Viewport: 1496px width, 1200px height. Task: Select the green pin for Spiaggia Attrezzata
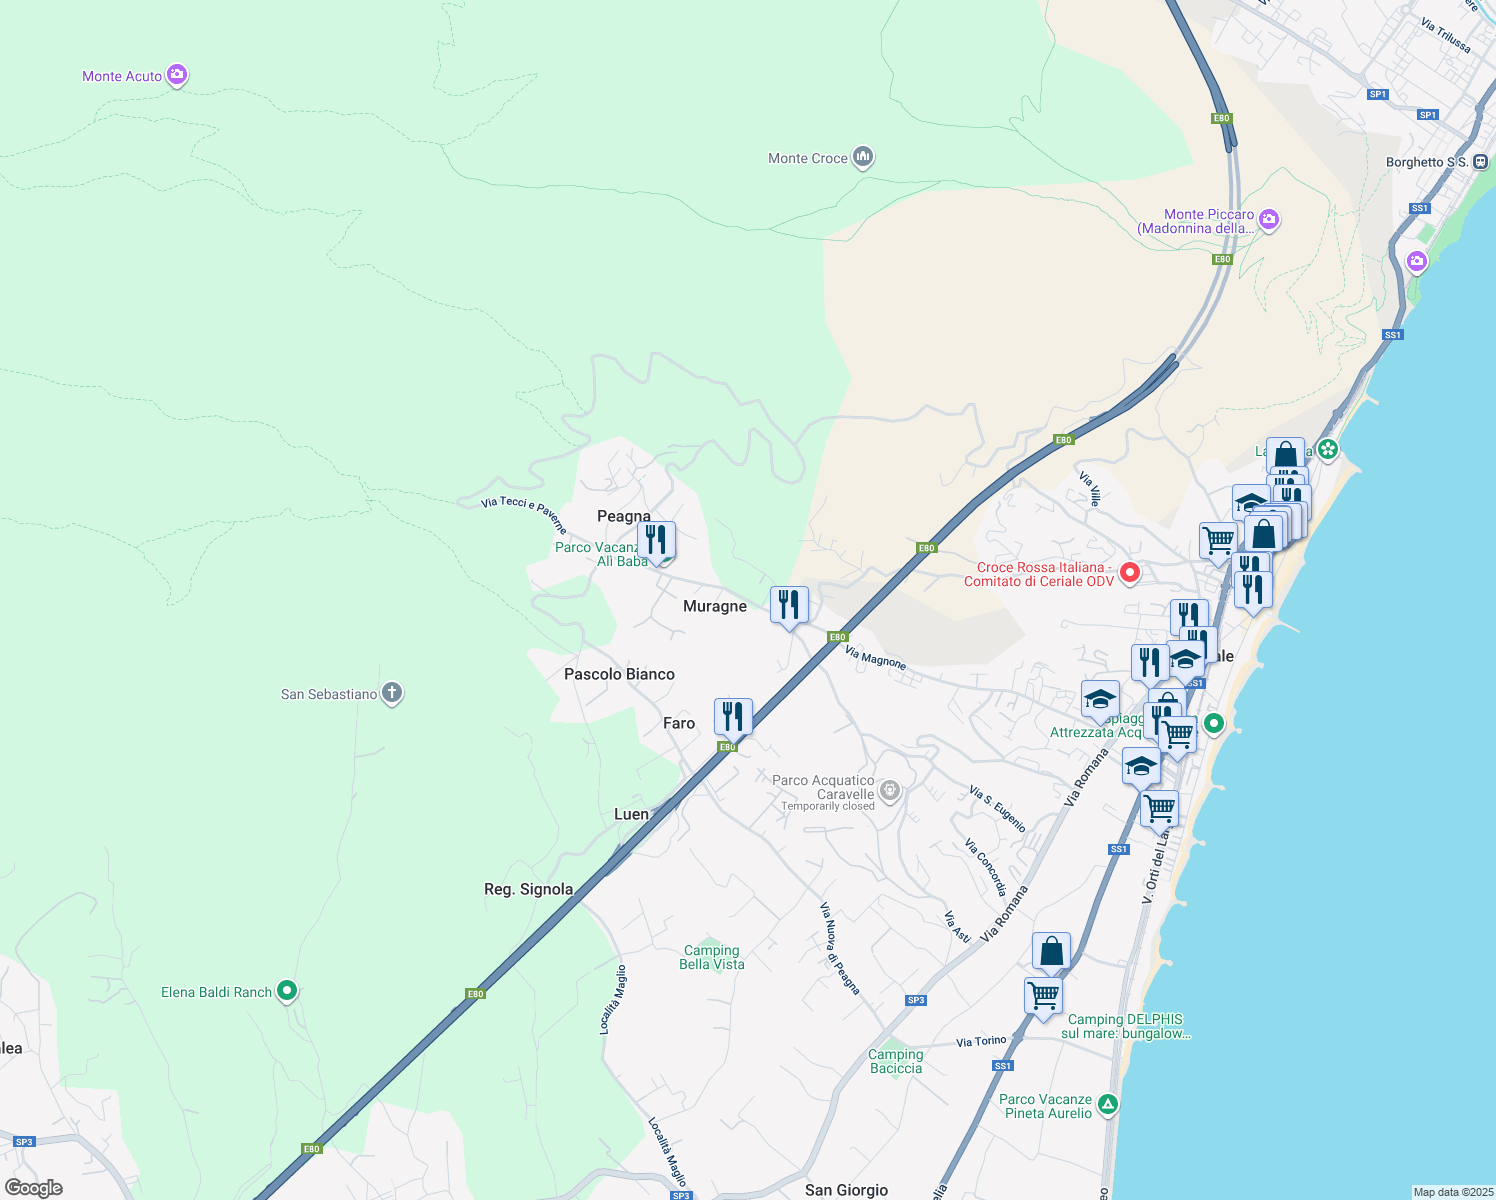point(1214,723)
